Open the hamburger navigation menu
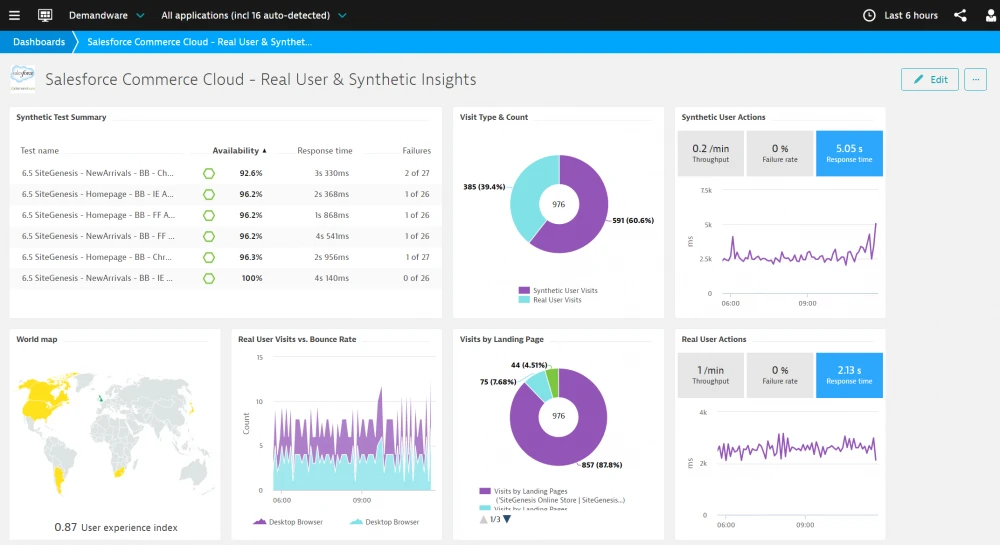Screen dimensions: 1000x545 [14, 15]
